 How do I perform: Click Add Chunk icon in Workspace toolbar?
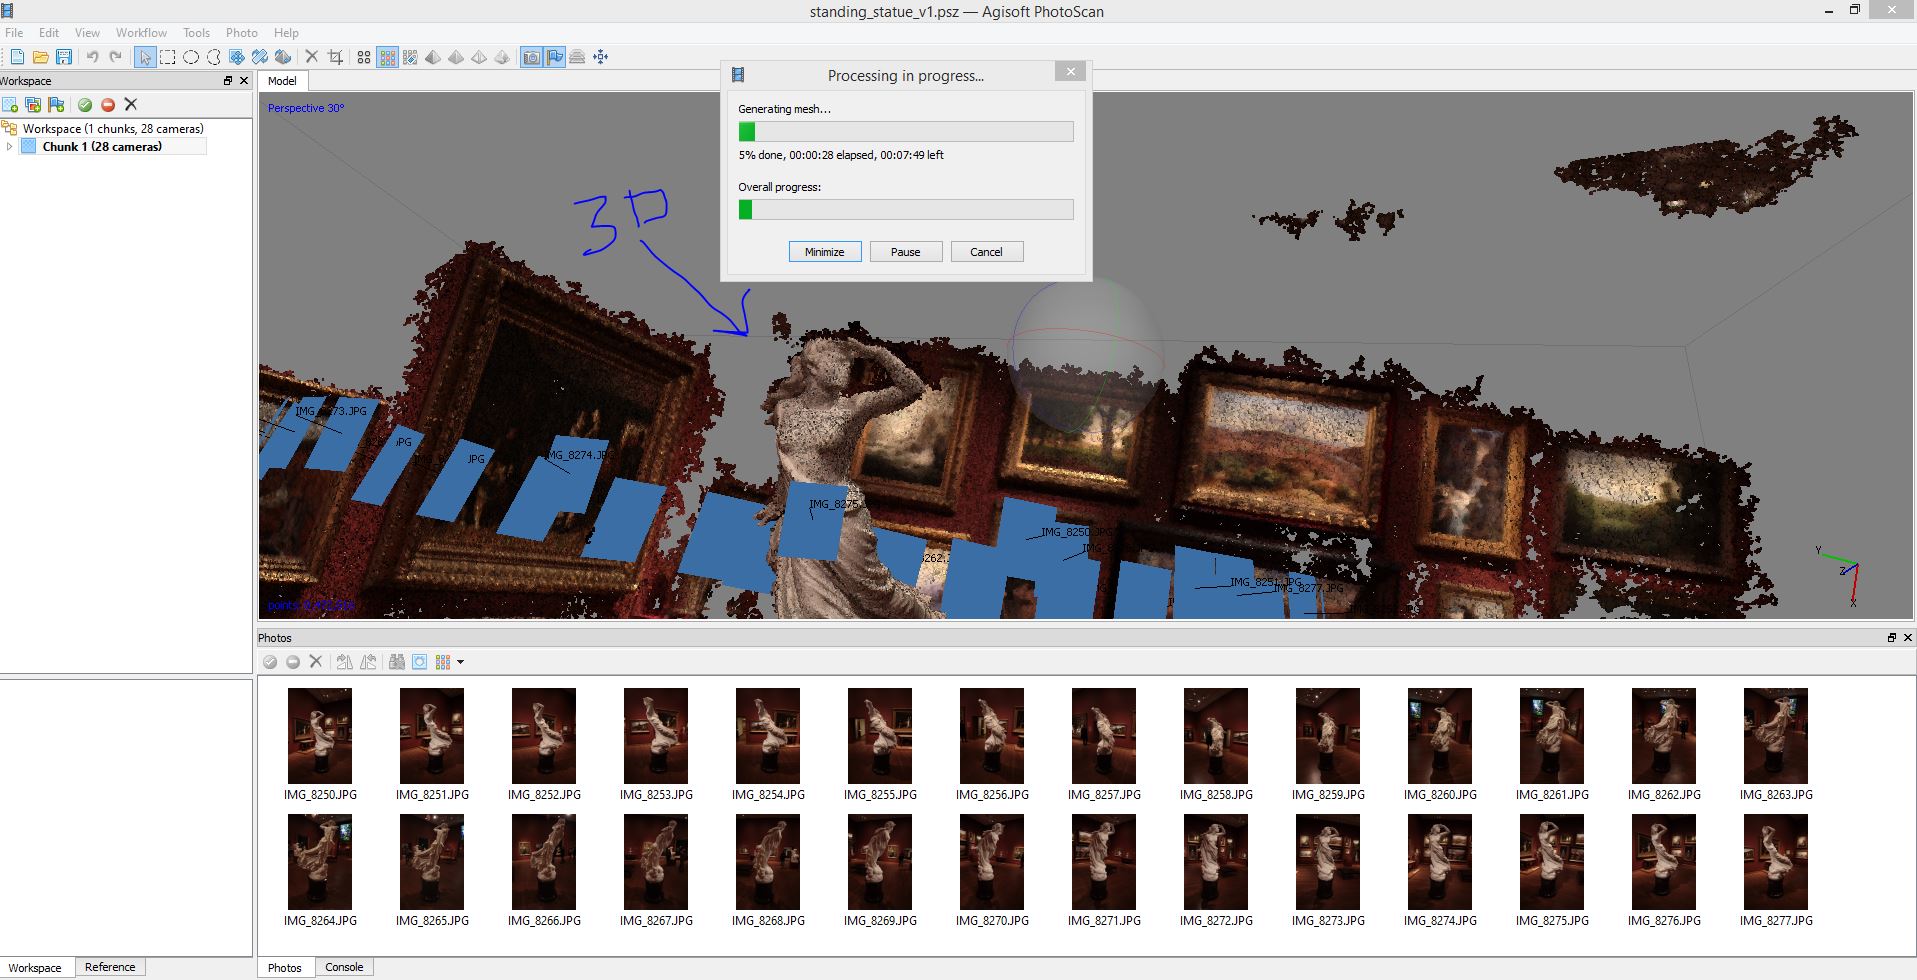click(10, 104)
